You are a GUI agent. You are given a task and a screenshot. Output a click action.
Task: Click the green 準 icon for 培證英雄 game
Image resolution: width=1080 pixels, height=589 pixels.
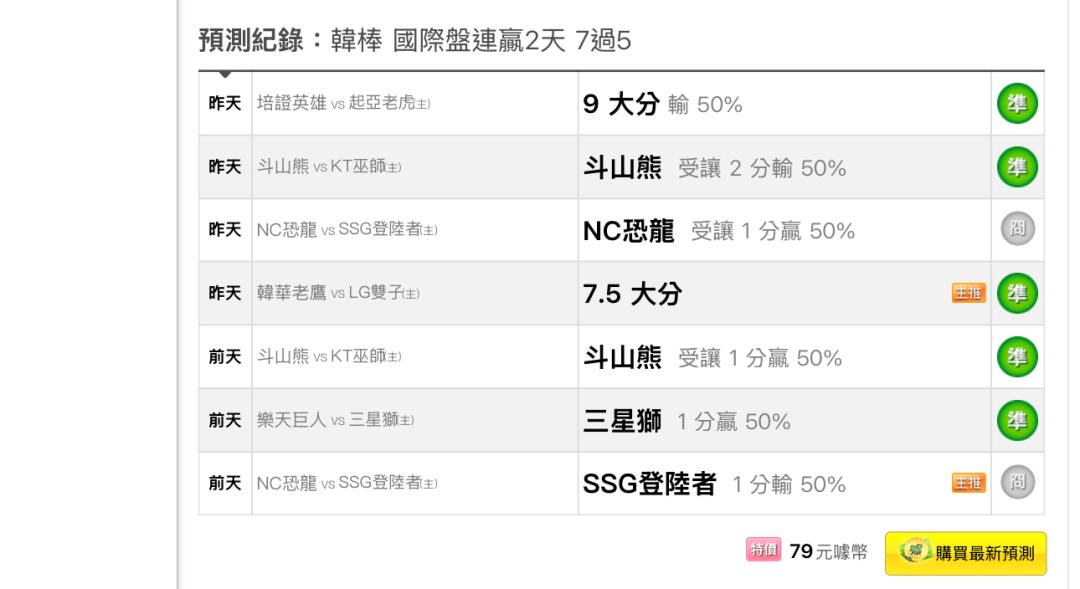click(x=1017, y=104)
